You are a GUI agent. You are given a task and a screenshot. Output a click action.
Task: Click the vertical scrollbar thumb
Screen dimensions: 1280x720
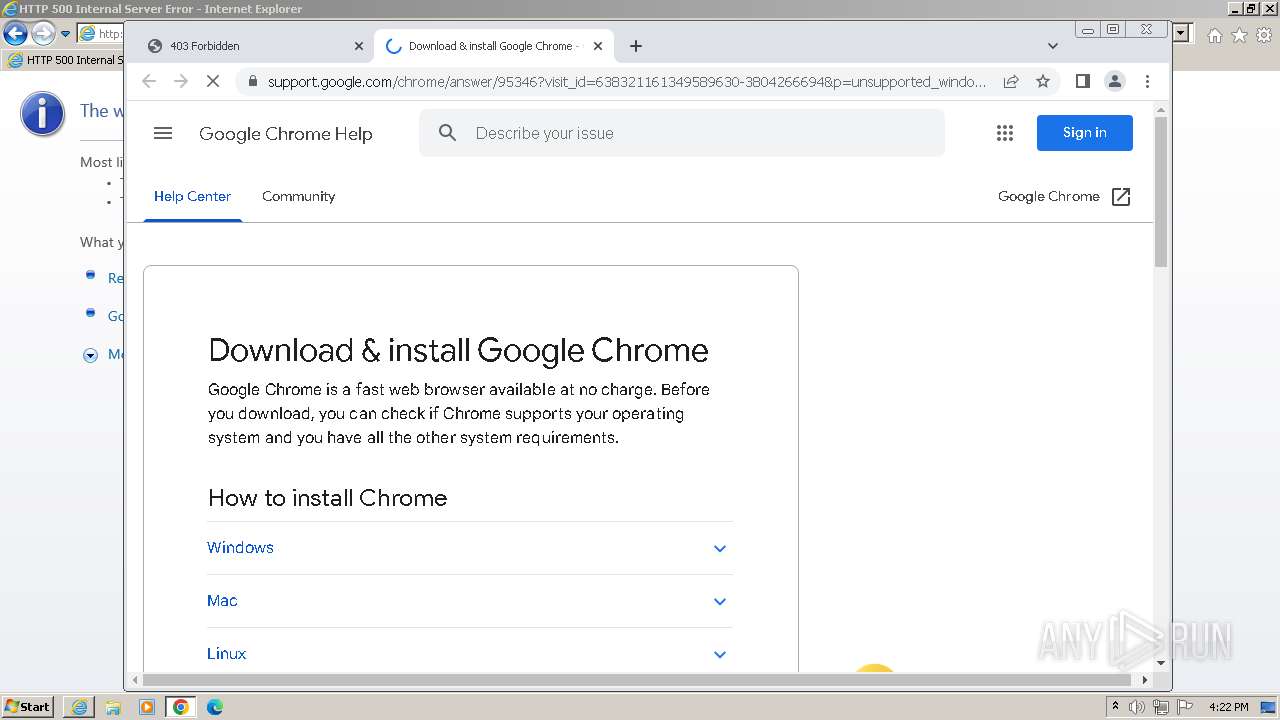[1161, 192]
